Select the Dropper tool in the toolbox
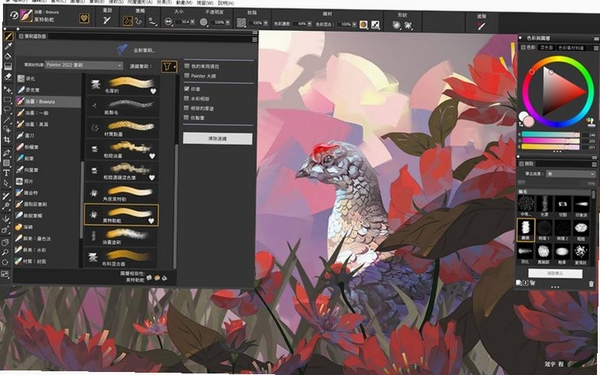600x375 pixels. 8,47
